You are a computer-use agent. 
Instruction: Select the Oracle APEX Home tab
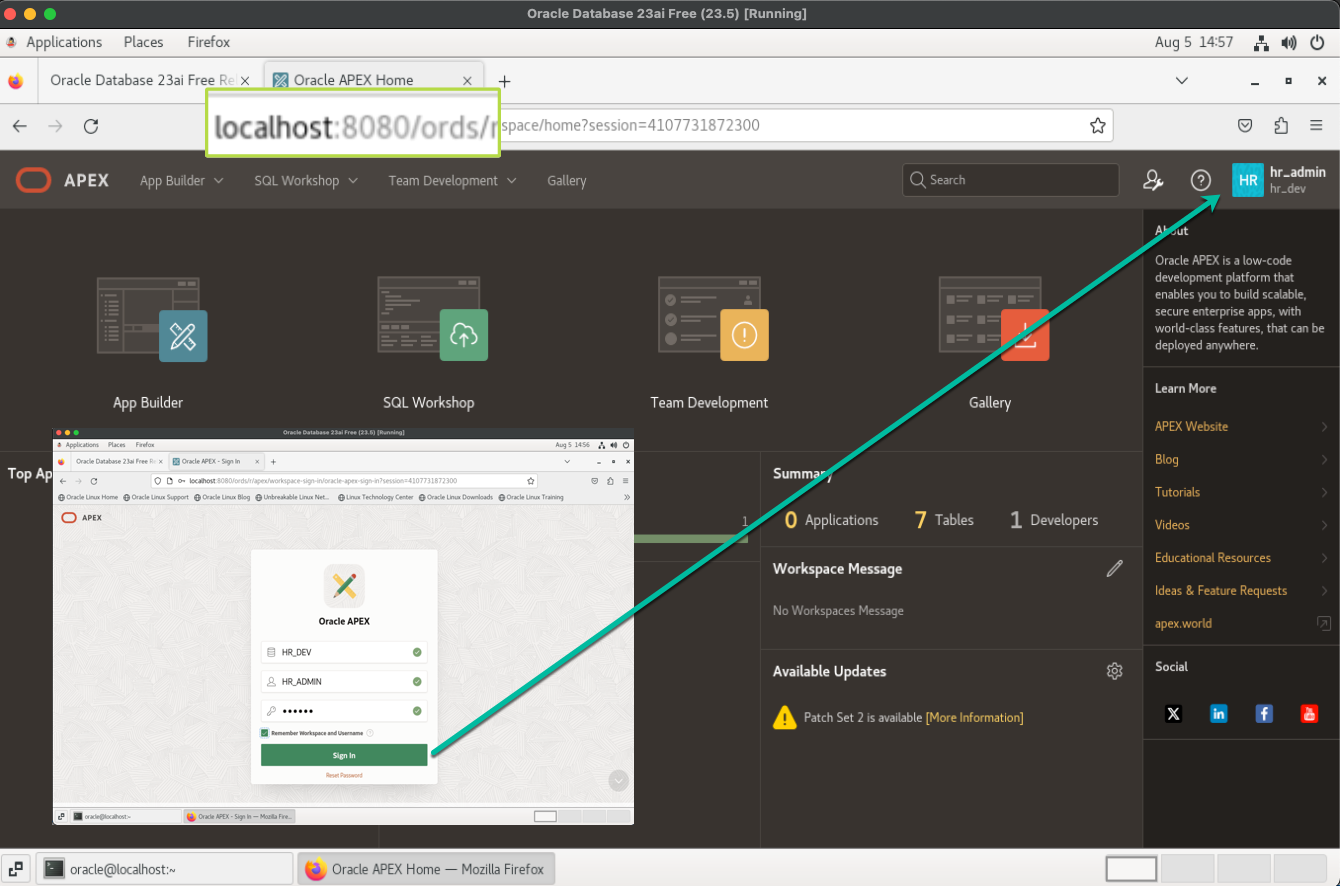(x=374, y=81)
